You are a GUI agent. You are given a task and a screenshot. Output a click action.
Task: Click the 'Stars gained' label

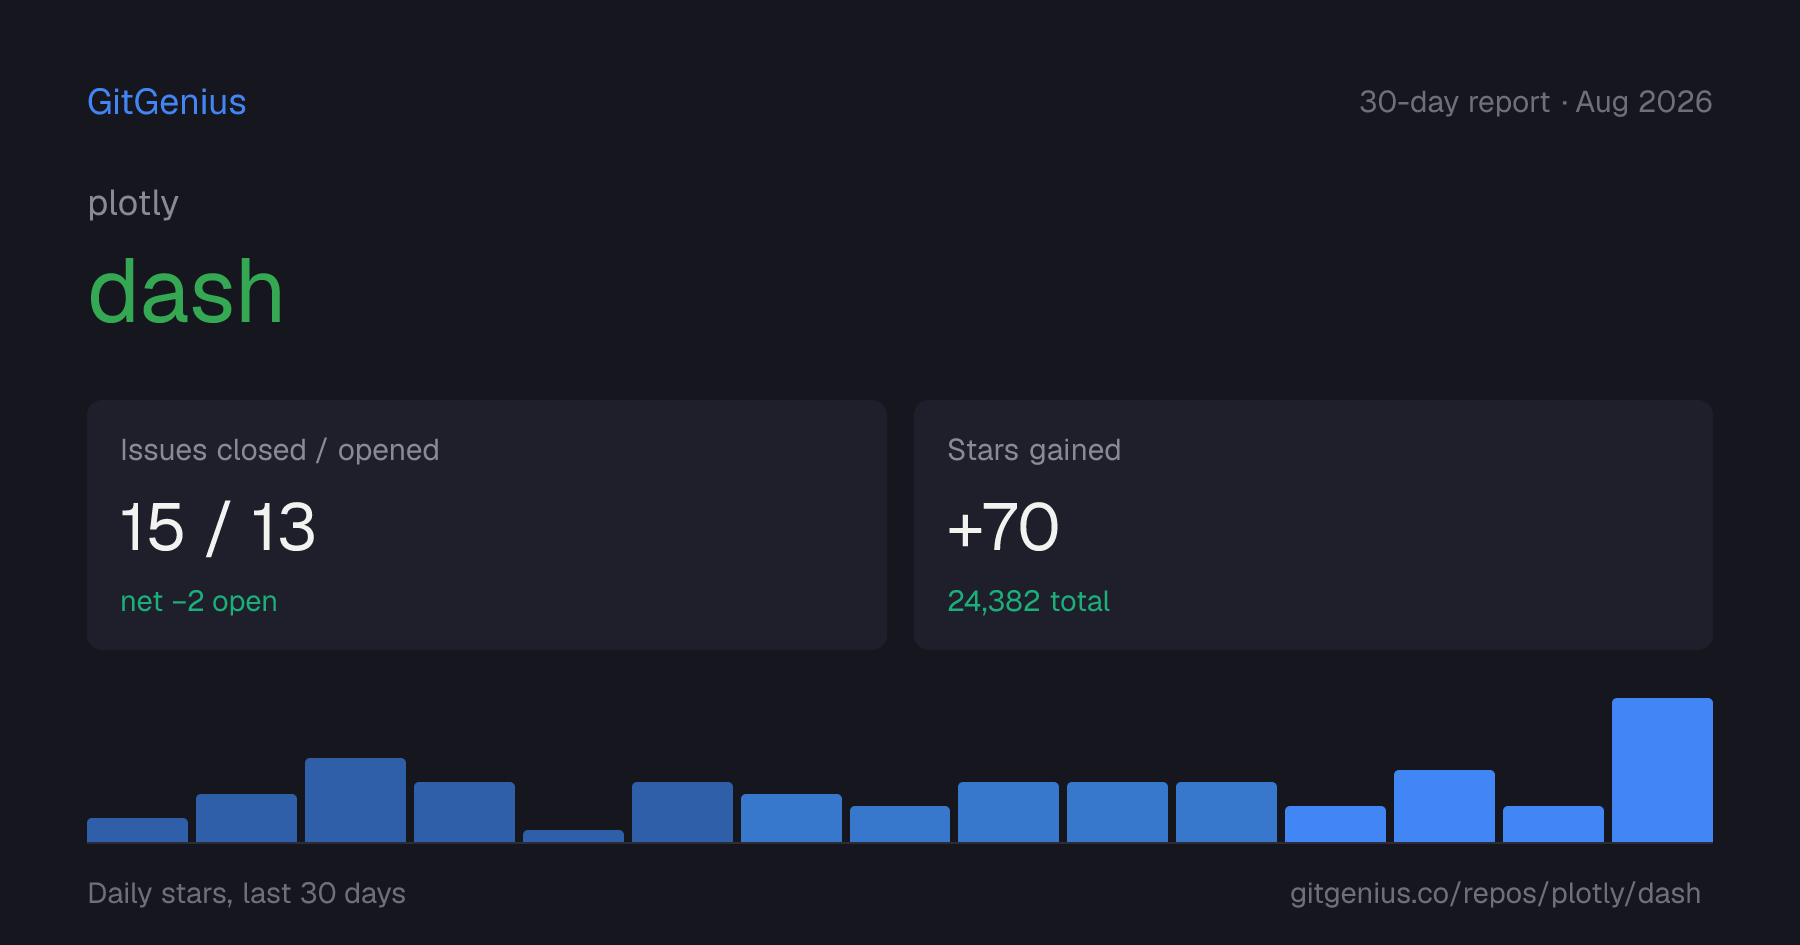point(1034,450)
